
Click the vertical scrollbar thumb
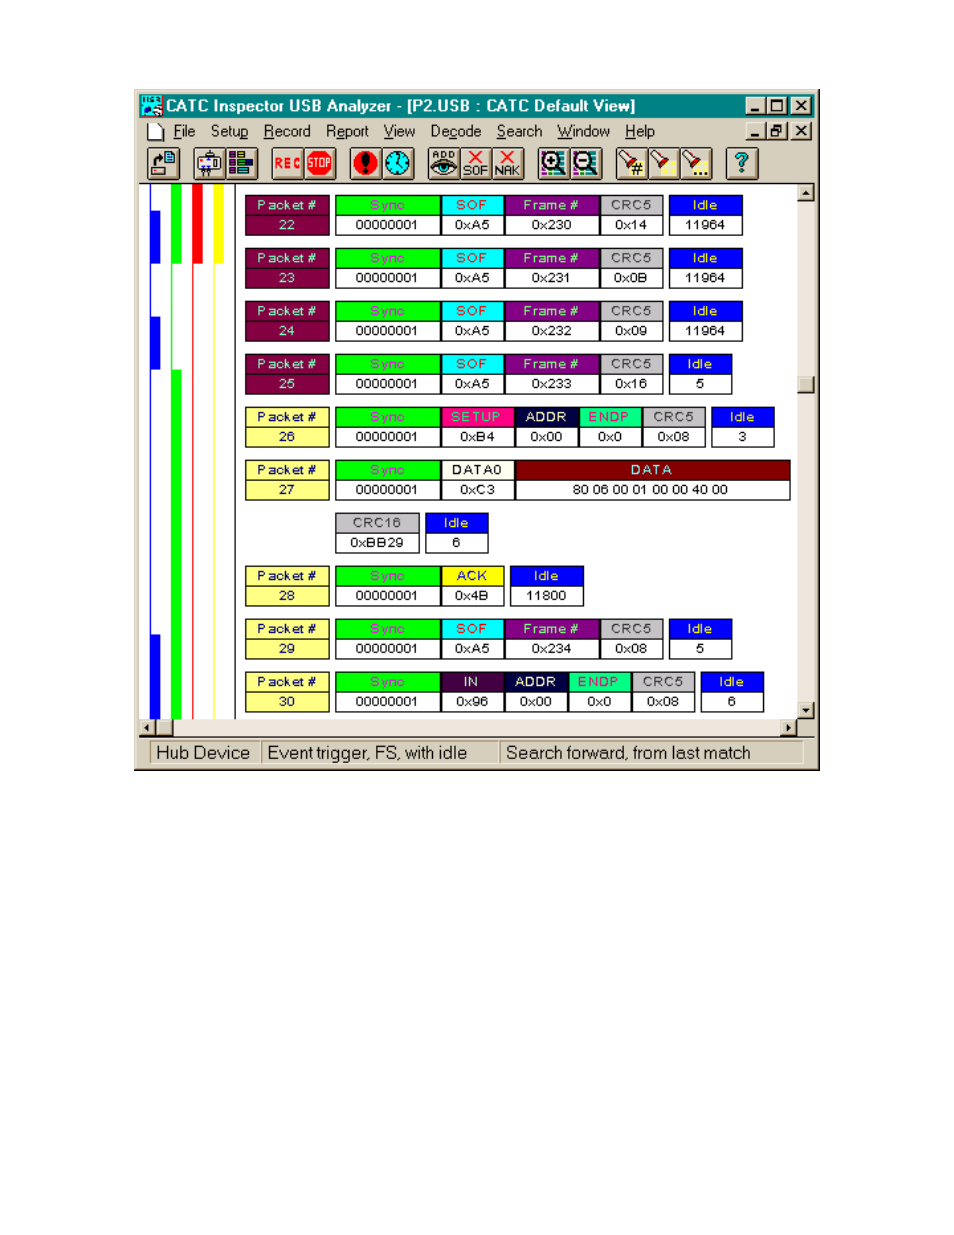pos(806,385)
